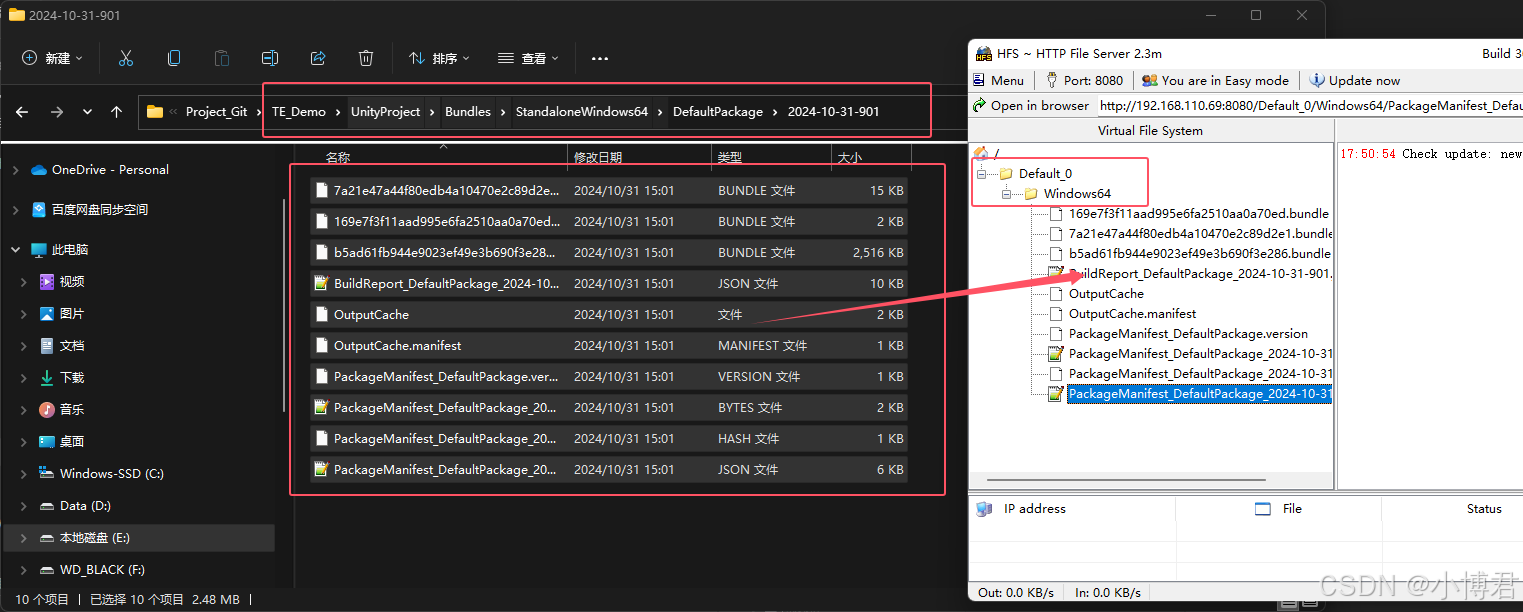
Task: Click TE_Demo in the address breadcrumb
Action: pyautogui.click(x=299, y=112)
